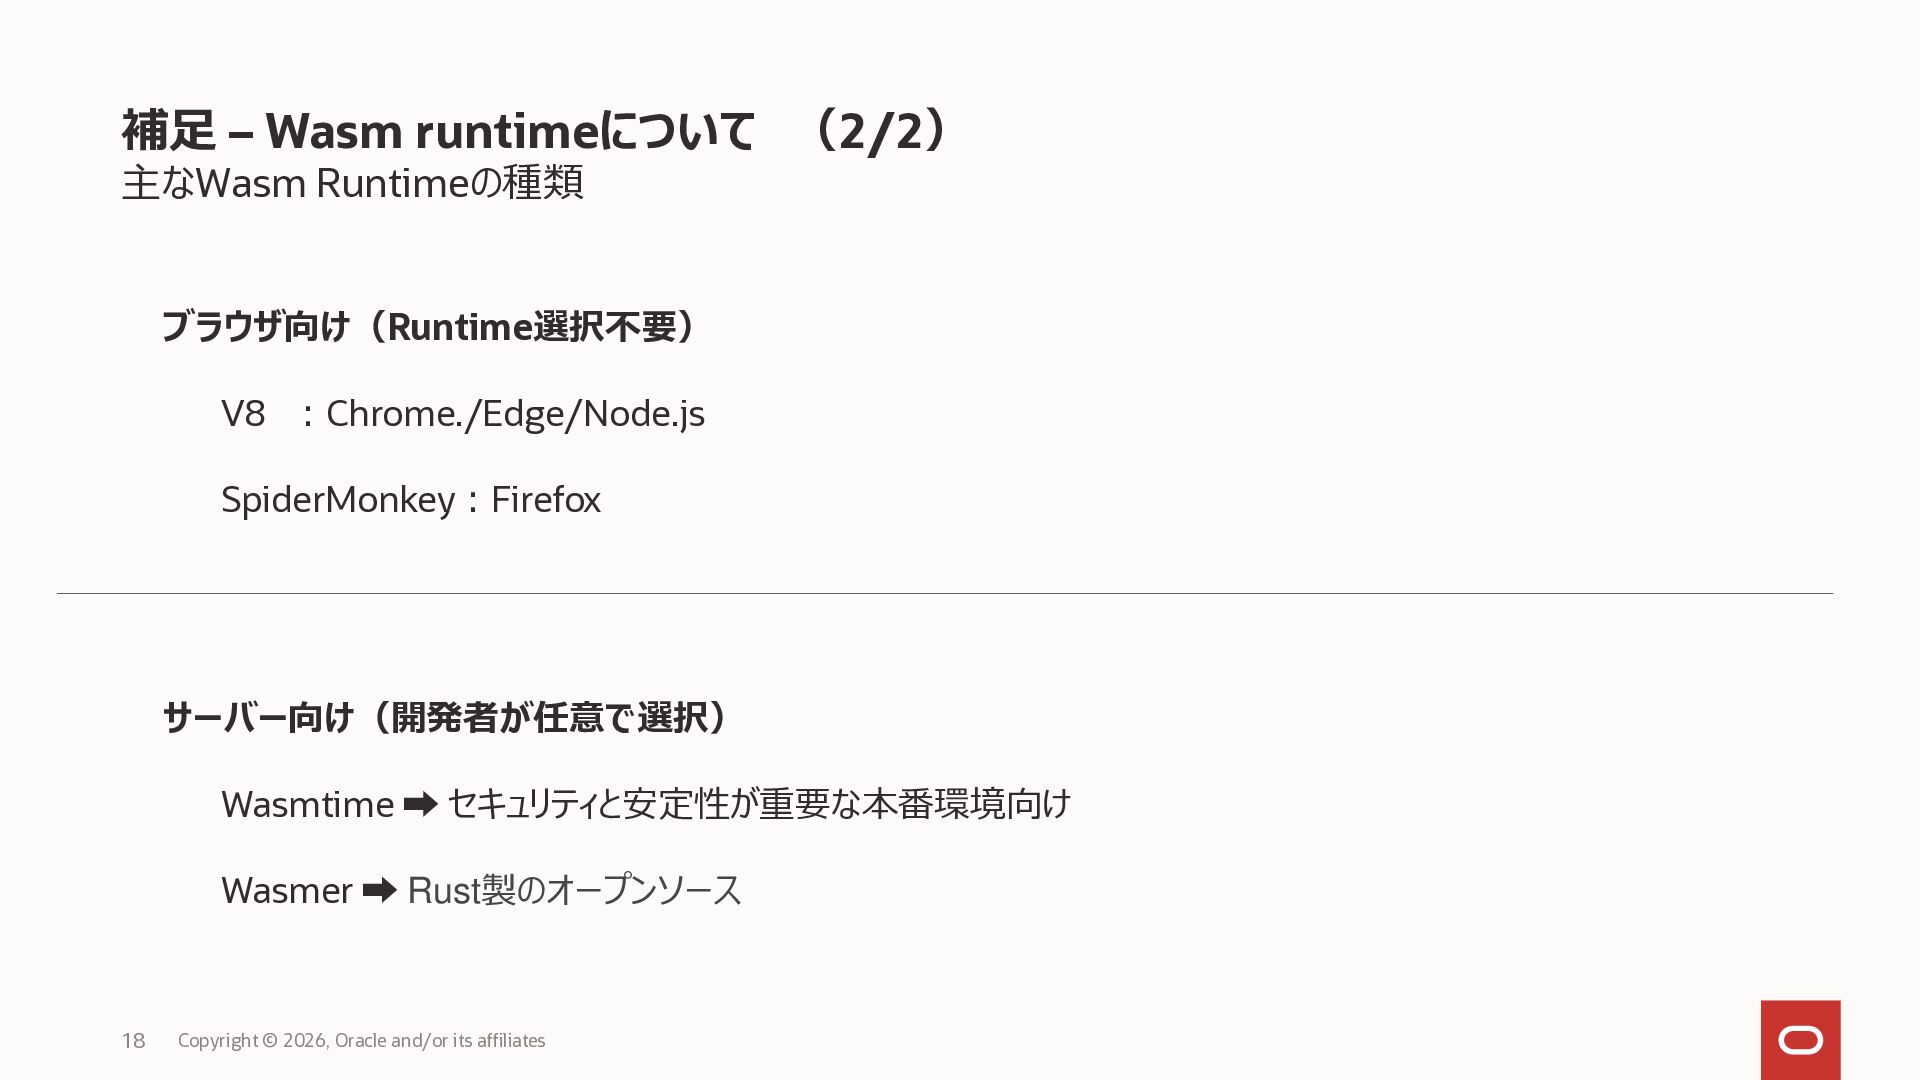This screenshot has width=1920, height=1080.
Task: Click the subtitle 主なWasm Runtimeの種類
Action: click(352, 183)
